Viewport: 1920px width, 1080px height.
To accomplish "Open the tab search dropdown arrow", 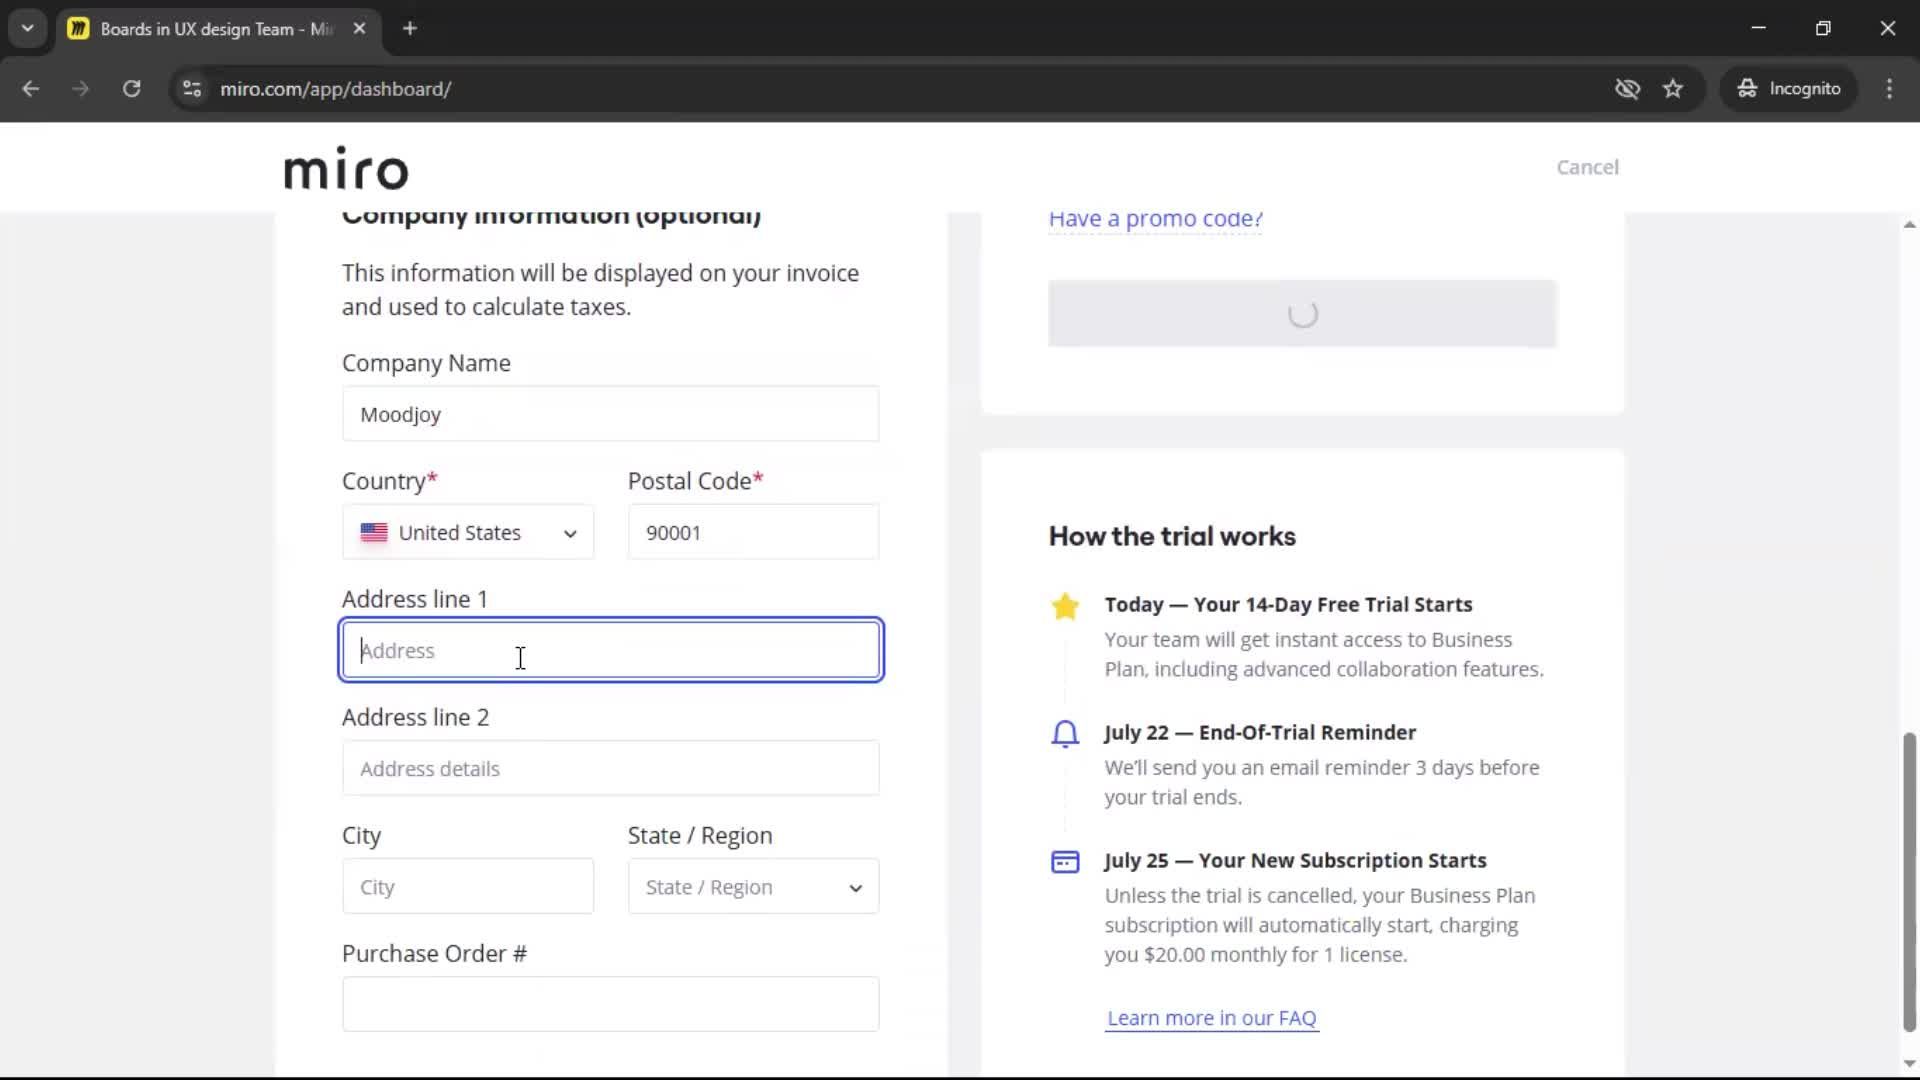I will pyautogui.click(x=28, y=29).
